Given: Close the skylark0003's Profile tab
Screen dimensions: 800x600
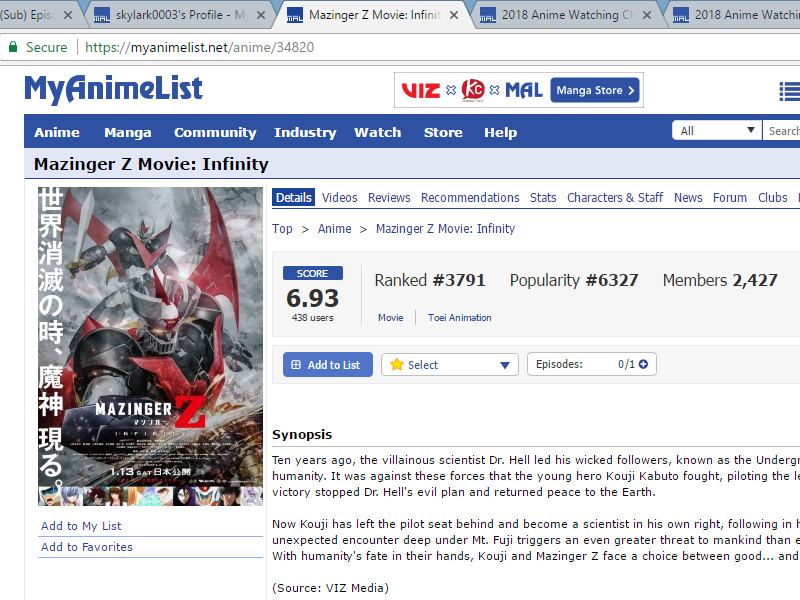Looking at the screenshot, I should [260, 15].
